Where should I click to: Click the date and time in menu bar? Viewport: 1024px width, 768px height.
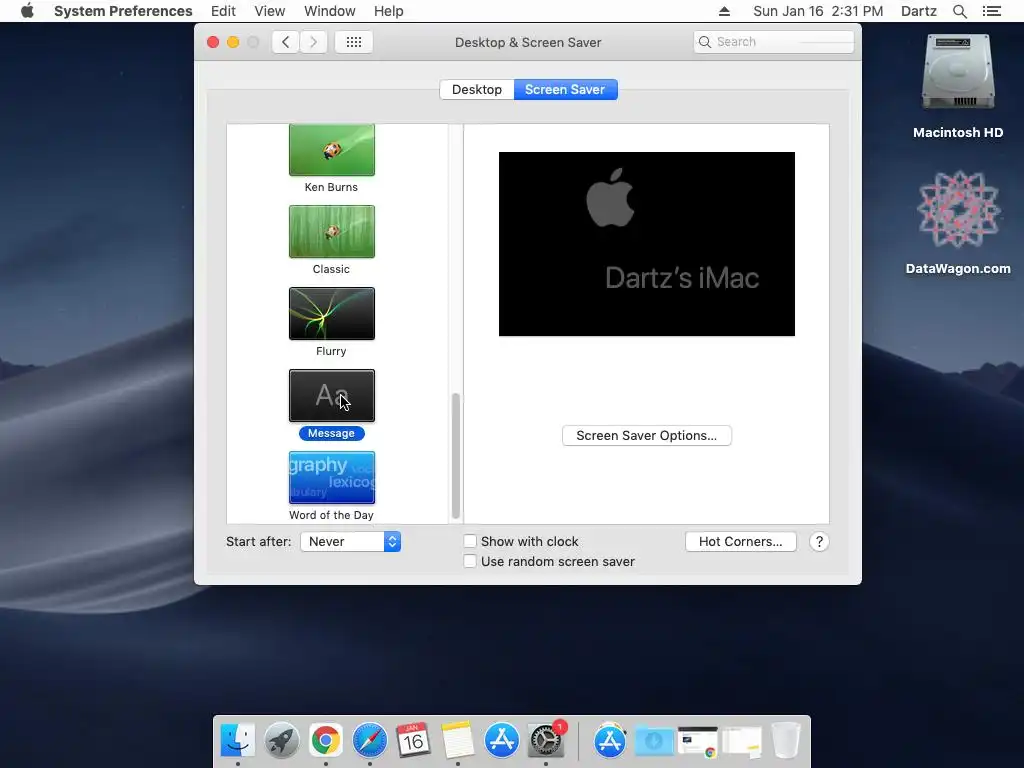click(818, 11)
